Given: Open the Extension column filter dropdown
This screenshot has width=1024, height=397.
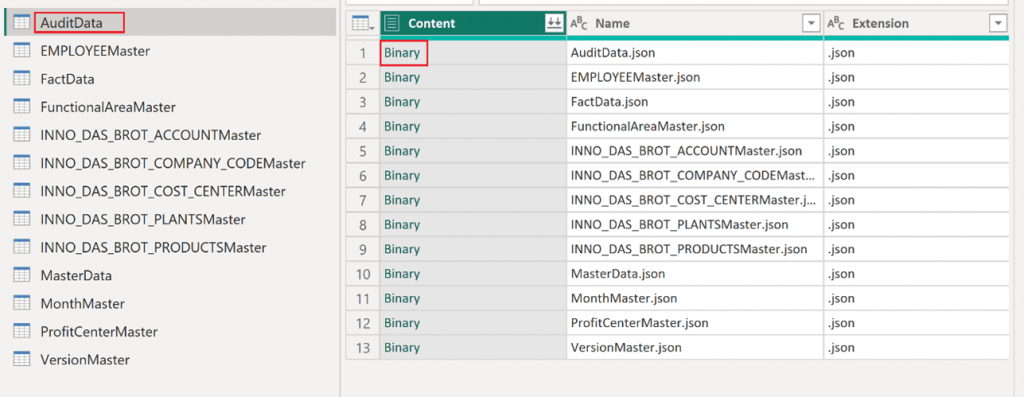Looking at the screenshot, I should tap(998, 24).
